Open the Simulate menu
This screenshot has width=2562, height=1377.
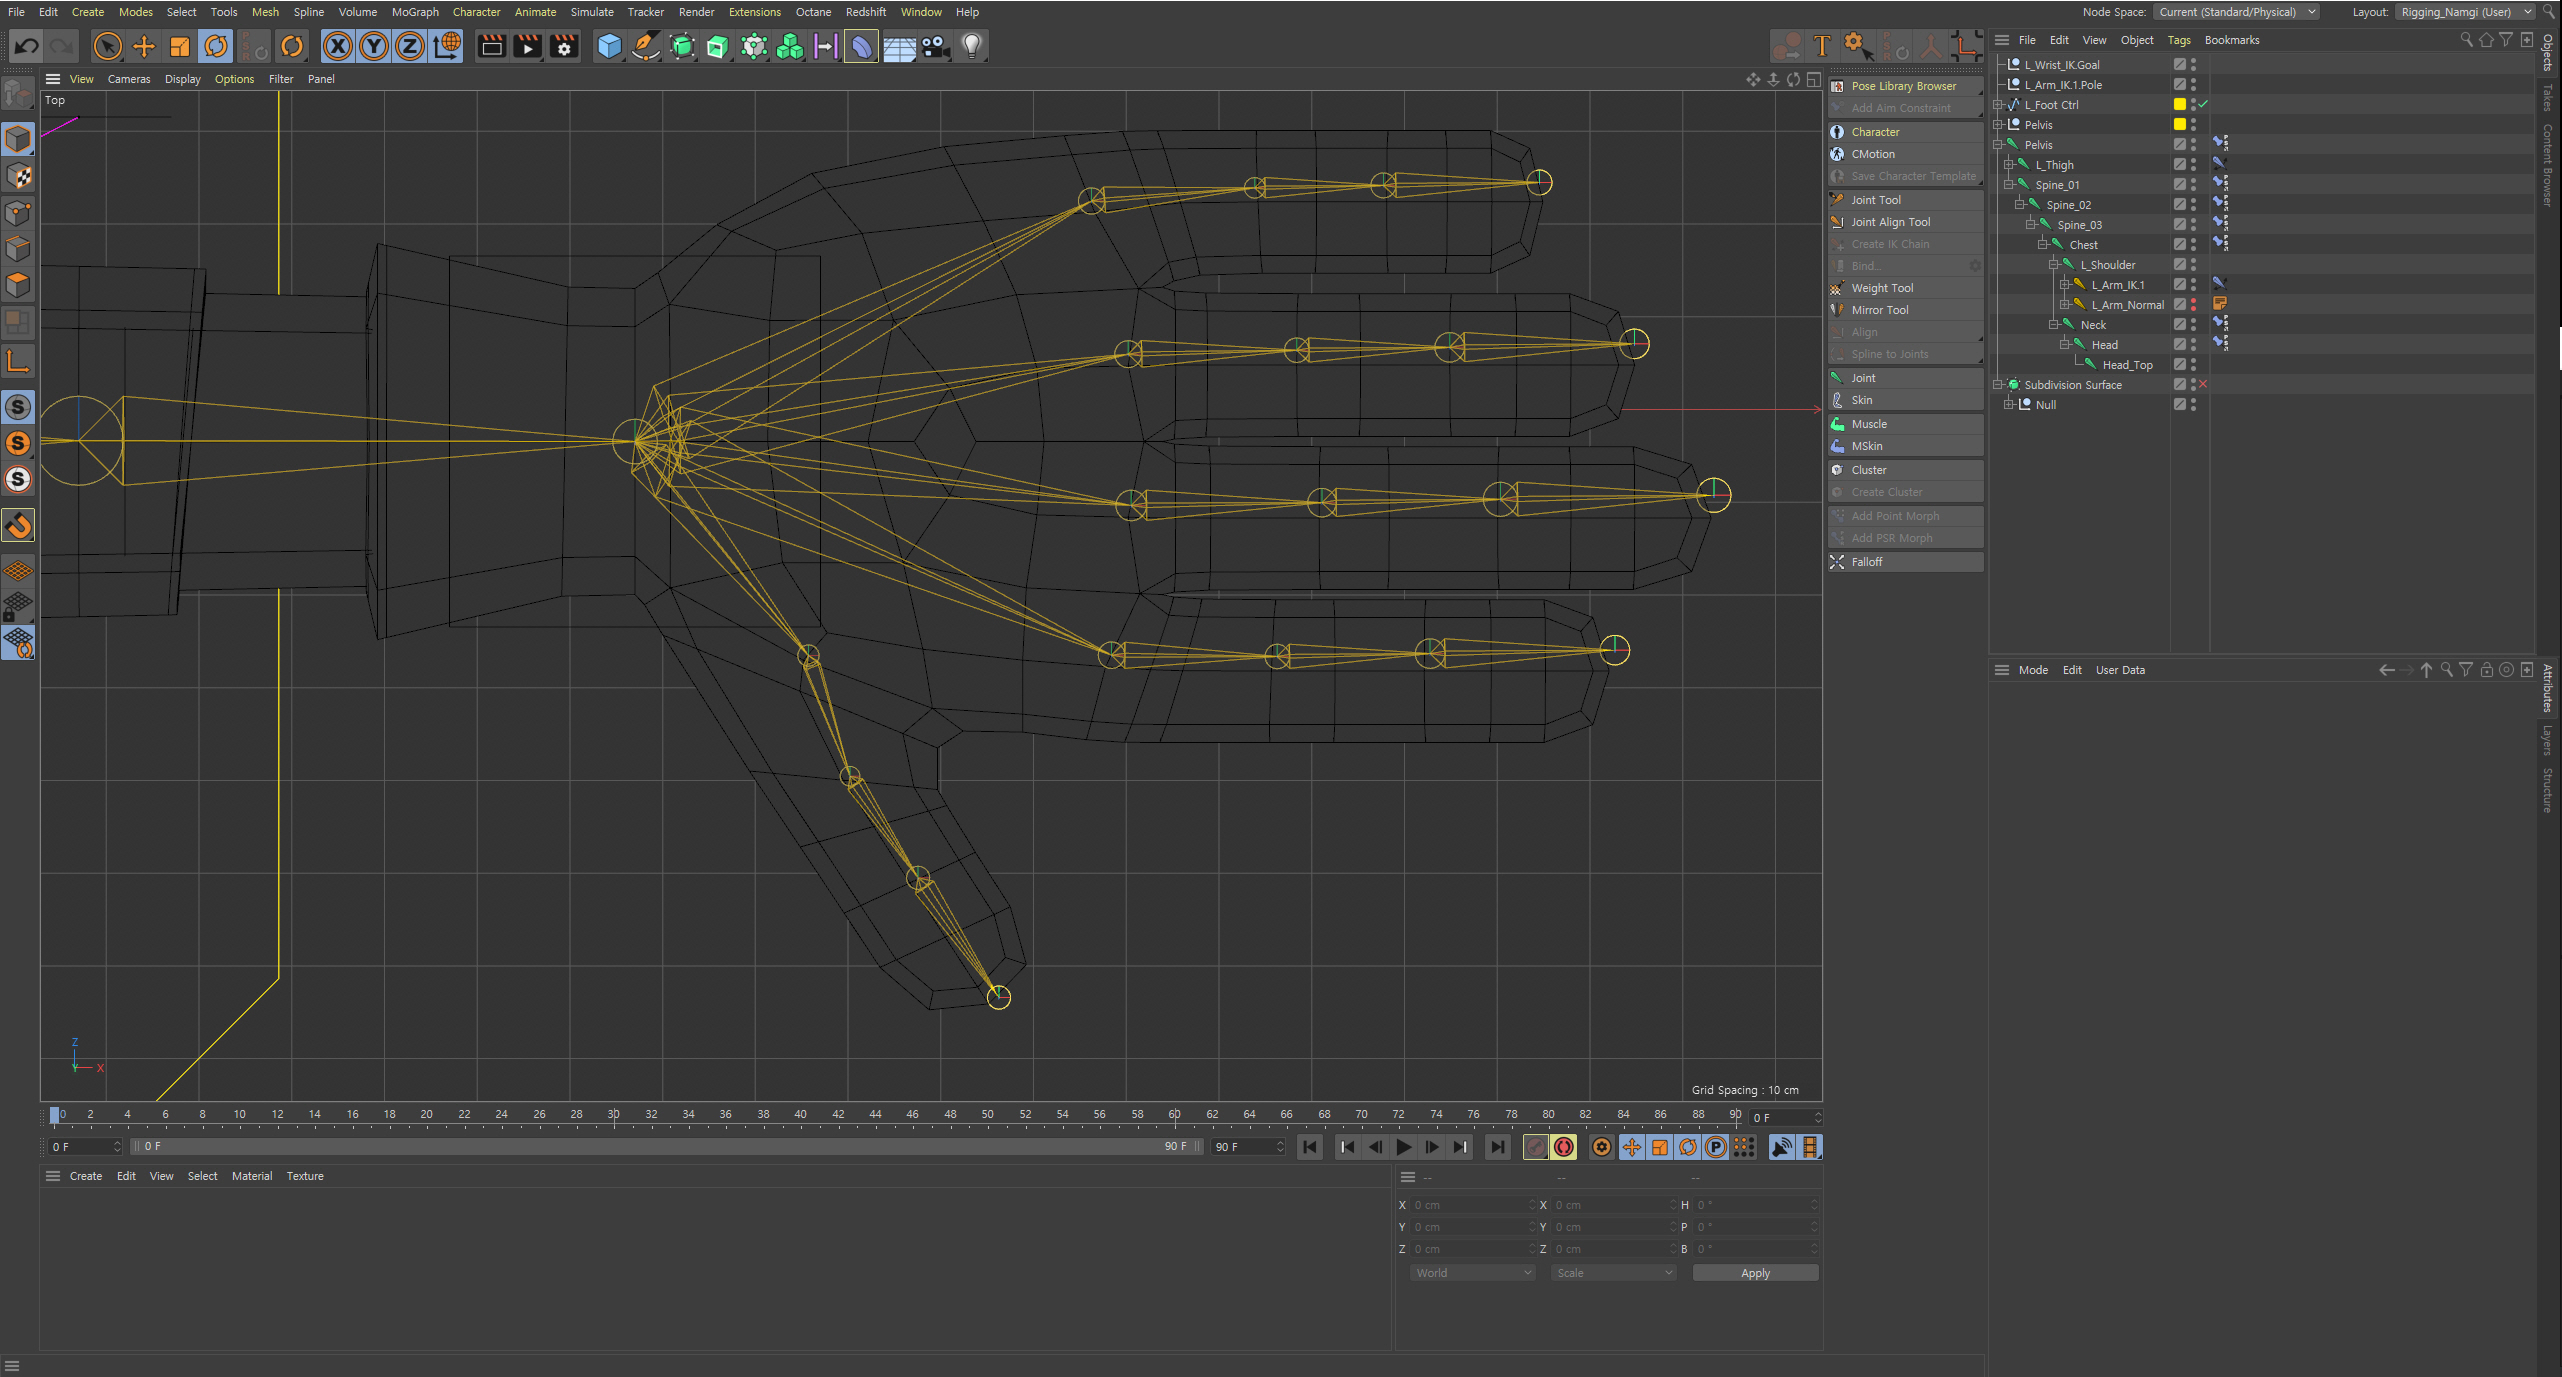coord(592,12)
